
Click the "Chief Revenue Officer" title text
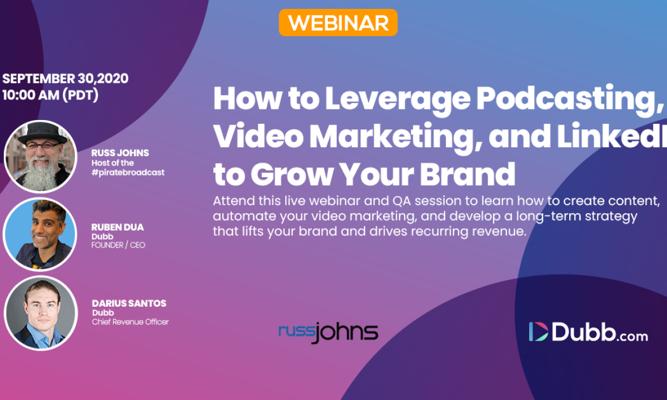[x=130, y=322]
